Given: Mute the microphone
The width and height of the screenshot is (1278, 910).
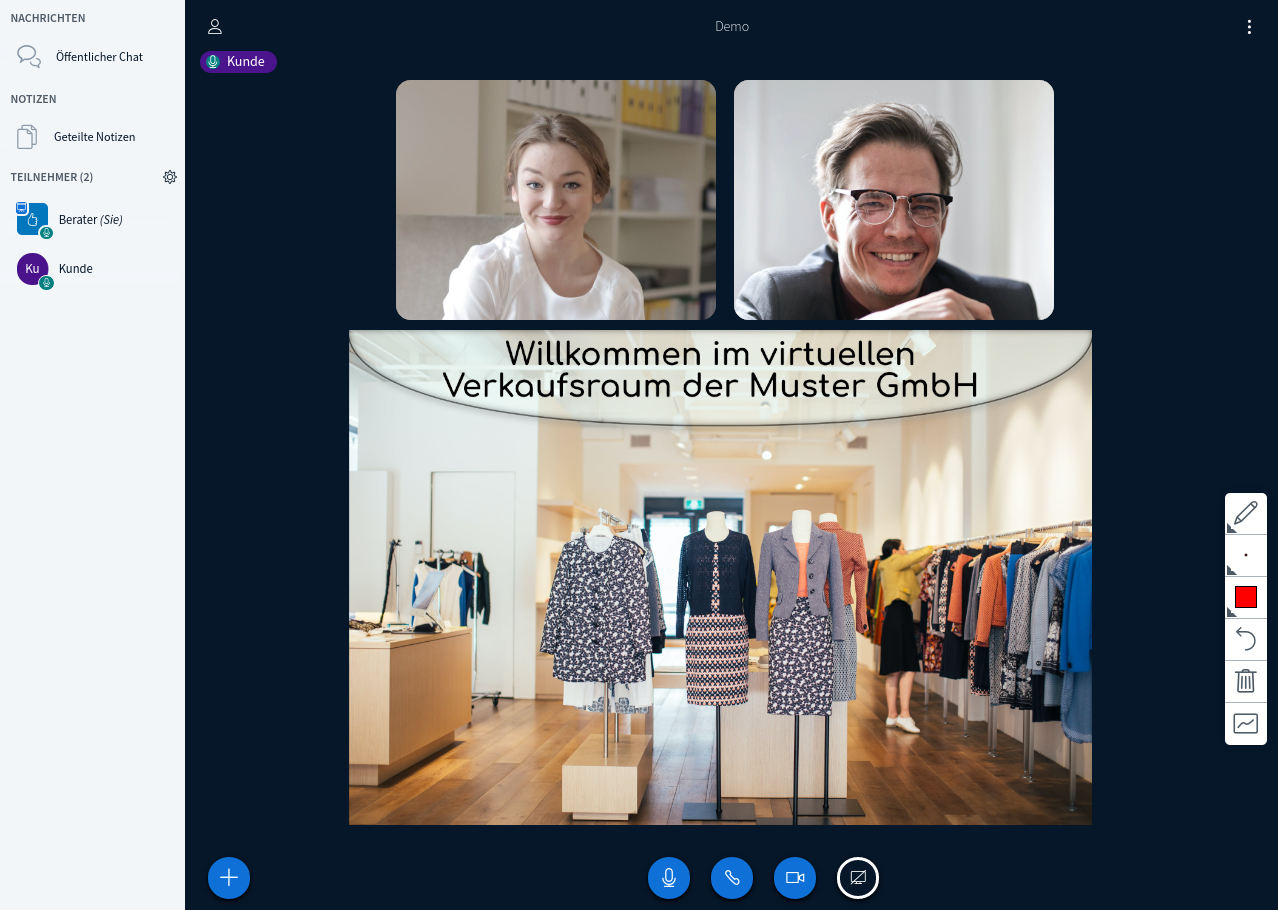Looking at the screenshot, I should [x=669, y=878].
